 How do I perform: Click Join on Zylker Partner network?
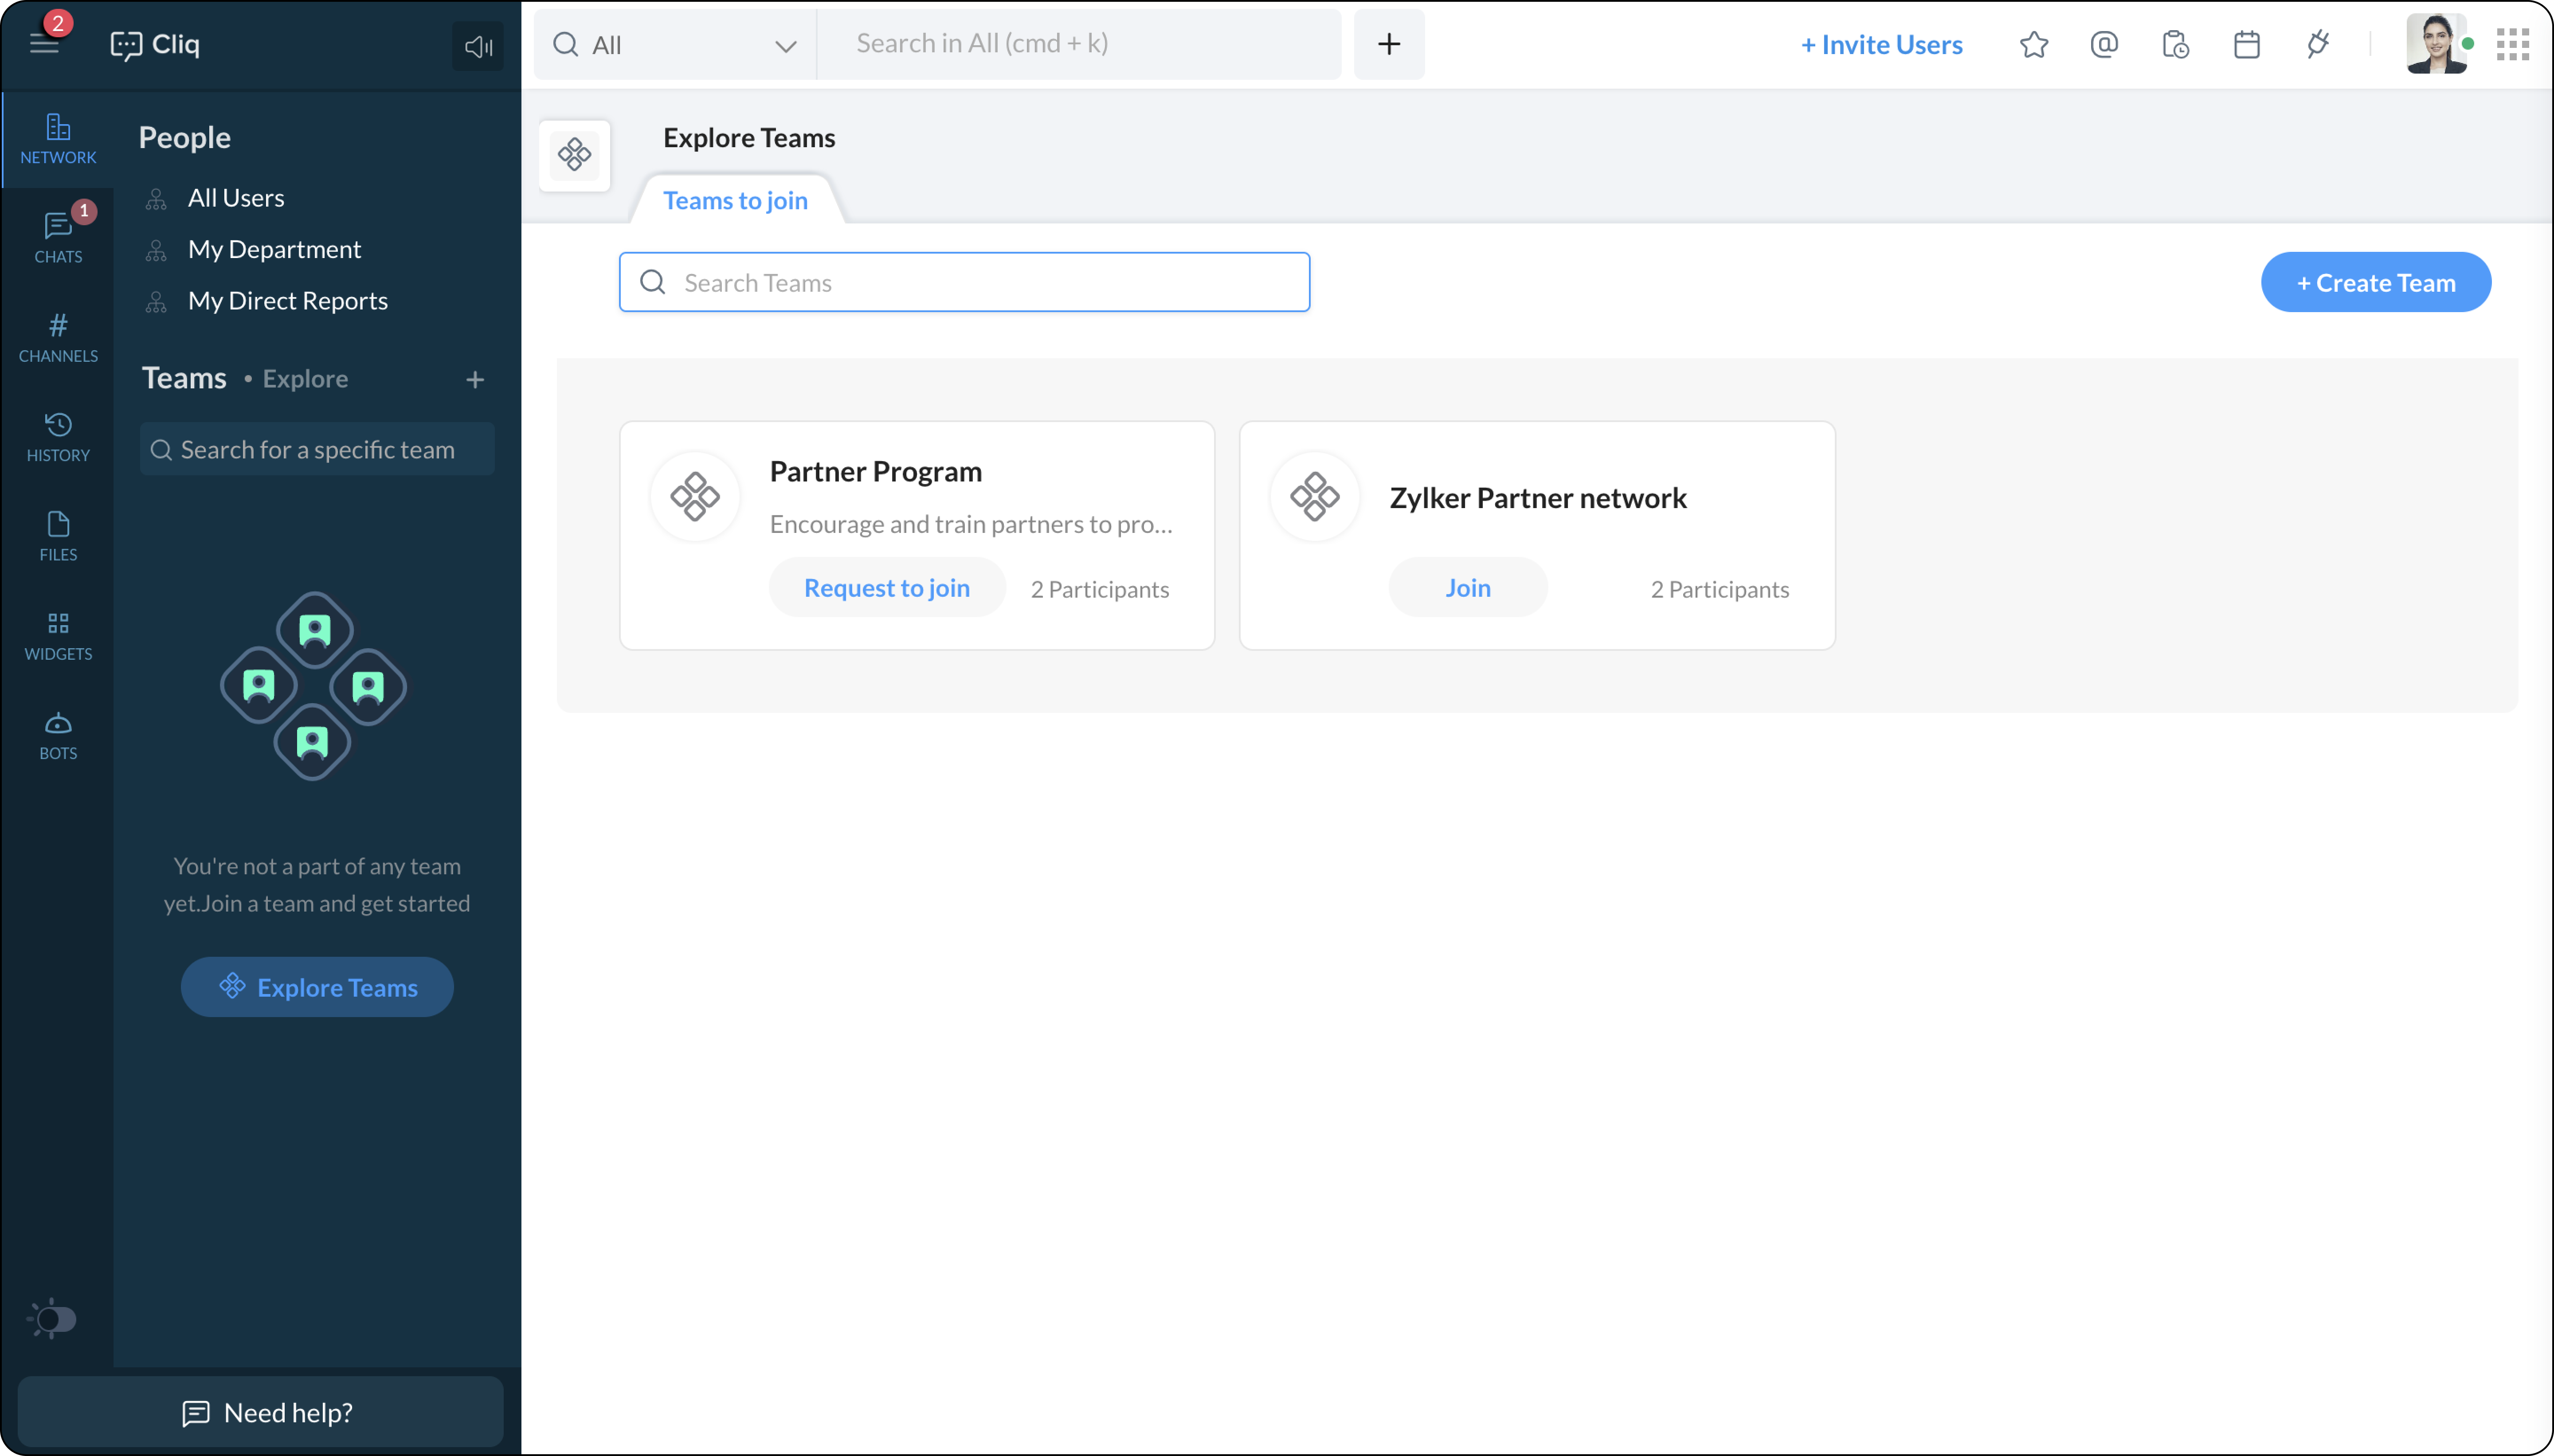click(x=1467, y=588)
